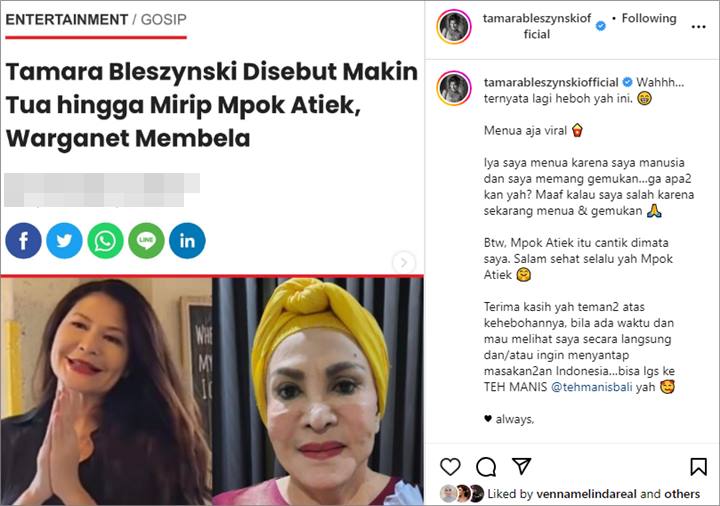Share the article via WhatsApp

pos(105,241)
